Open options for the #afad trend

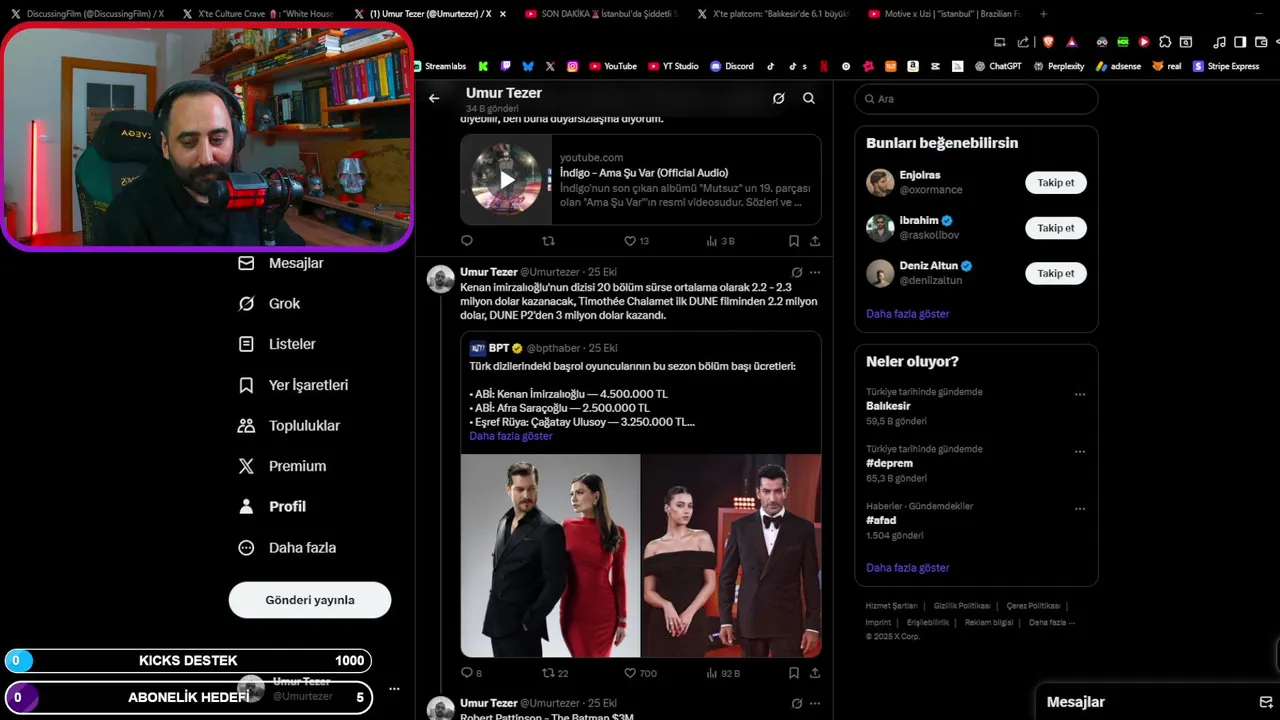[x=1080, y=508]
